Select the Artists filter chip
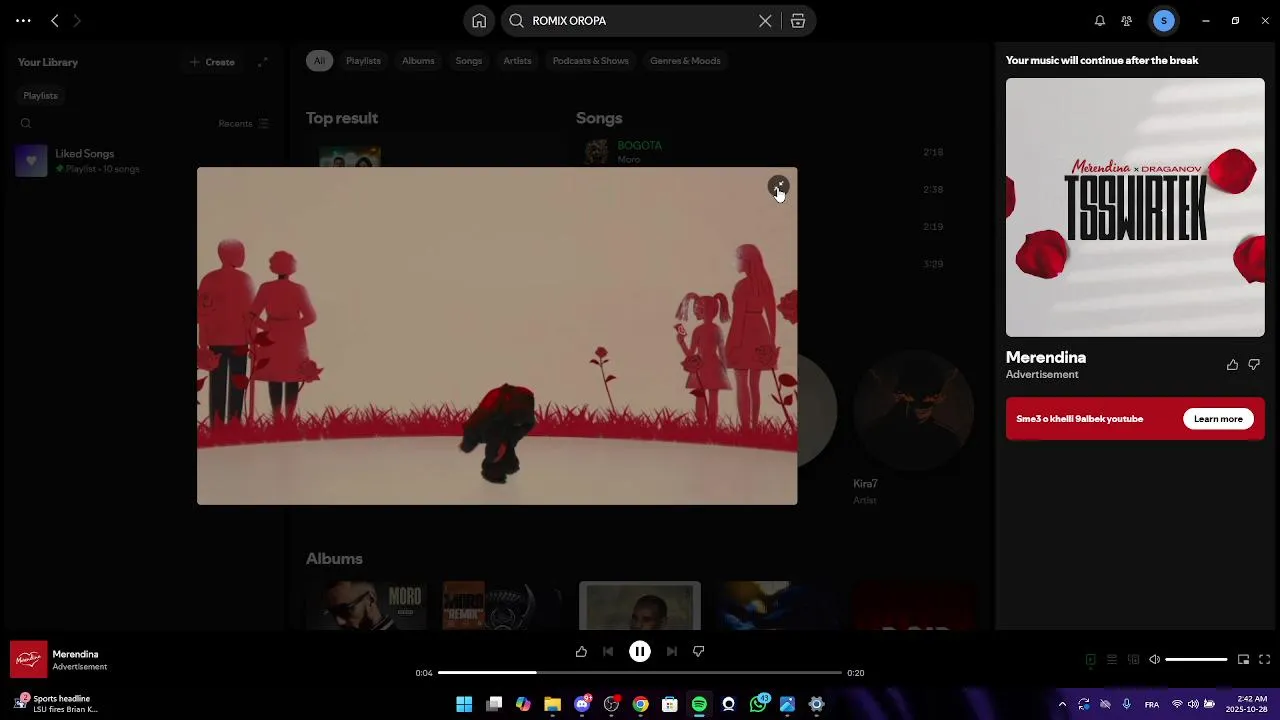 click(517, 61)
